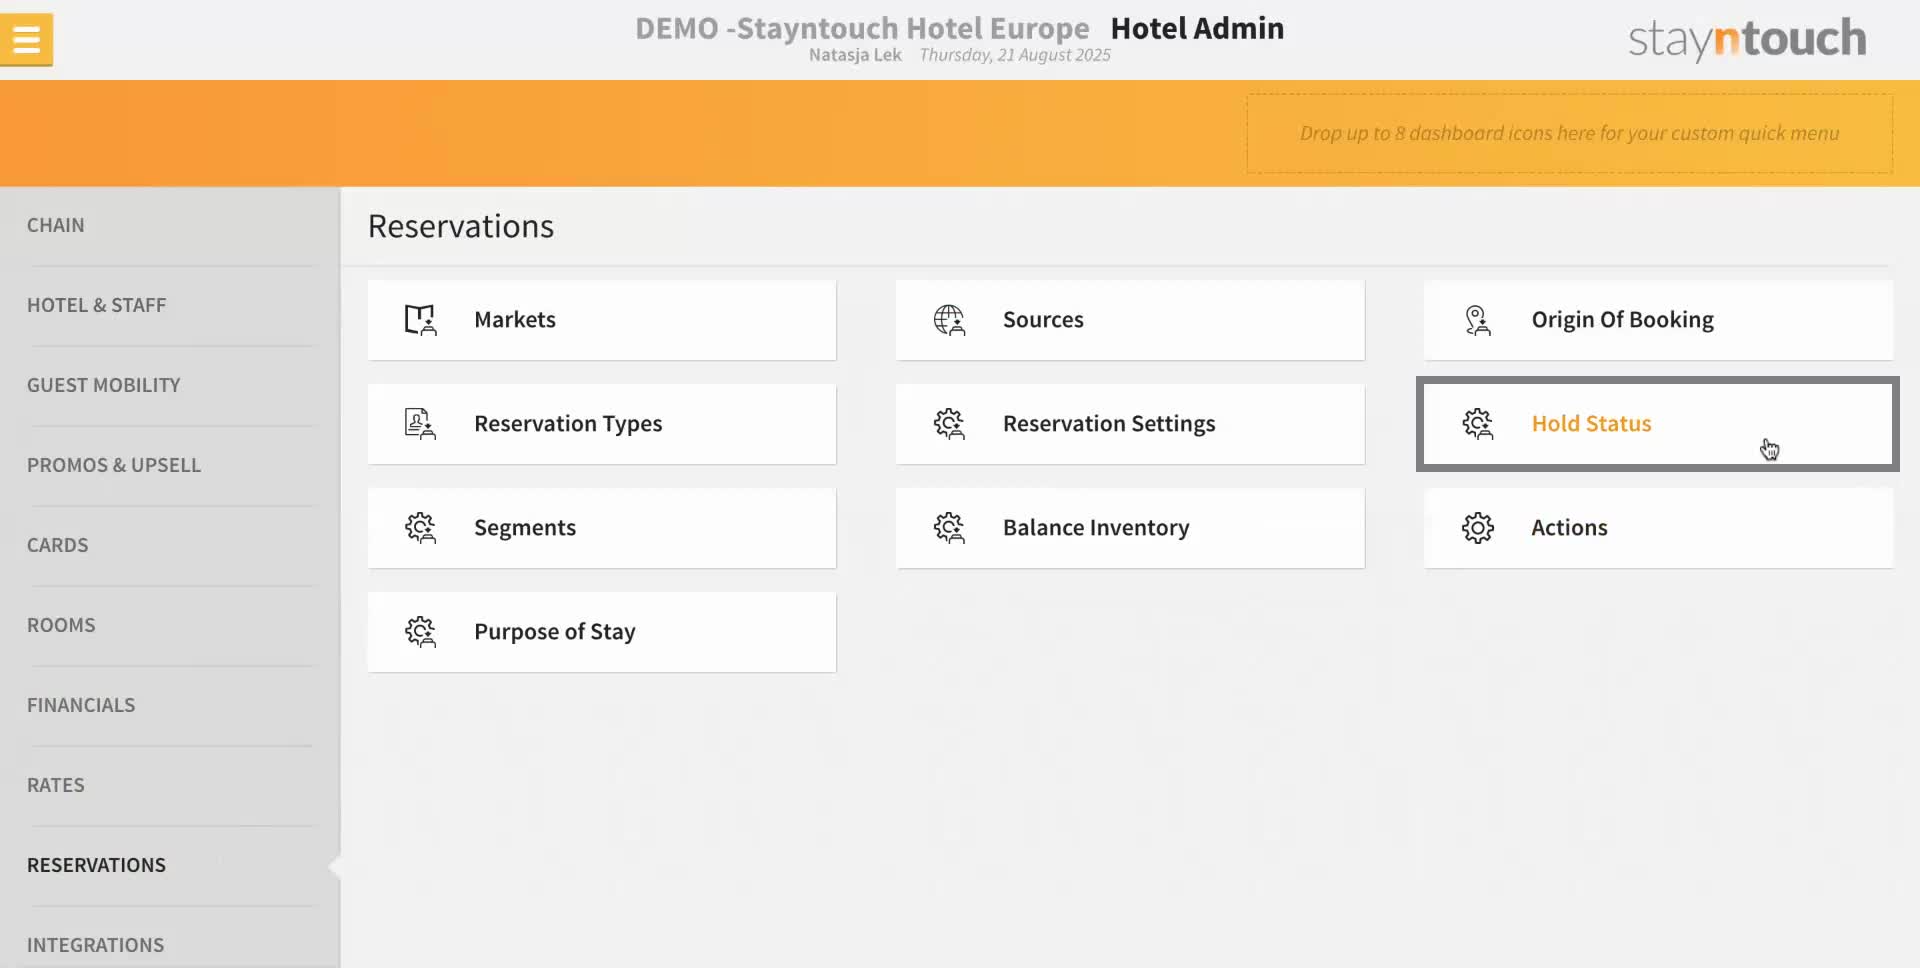Open the Segments tile
This screenshot has width=1920, height=968.
tap(602, 528)
